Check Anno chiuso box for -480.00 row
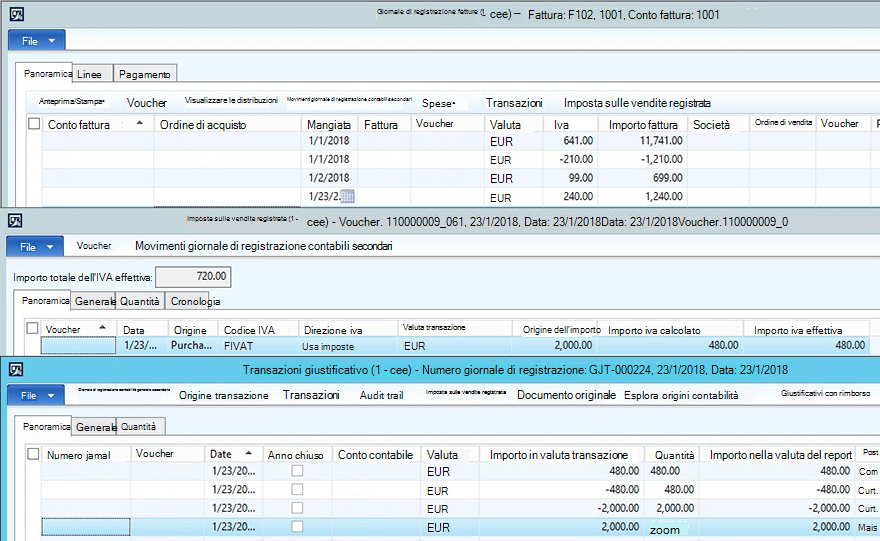 (297, 489)
